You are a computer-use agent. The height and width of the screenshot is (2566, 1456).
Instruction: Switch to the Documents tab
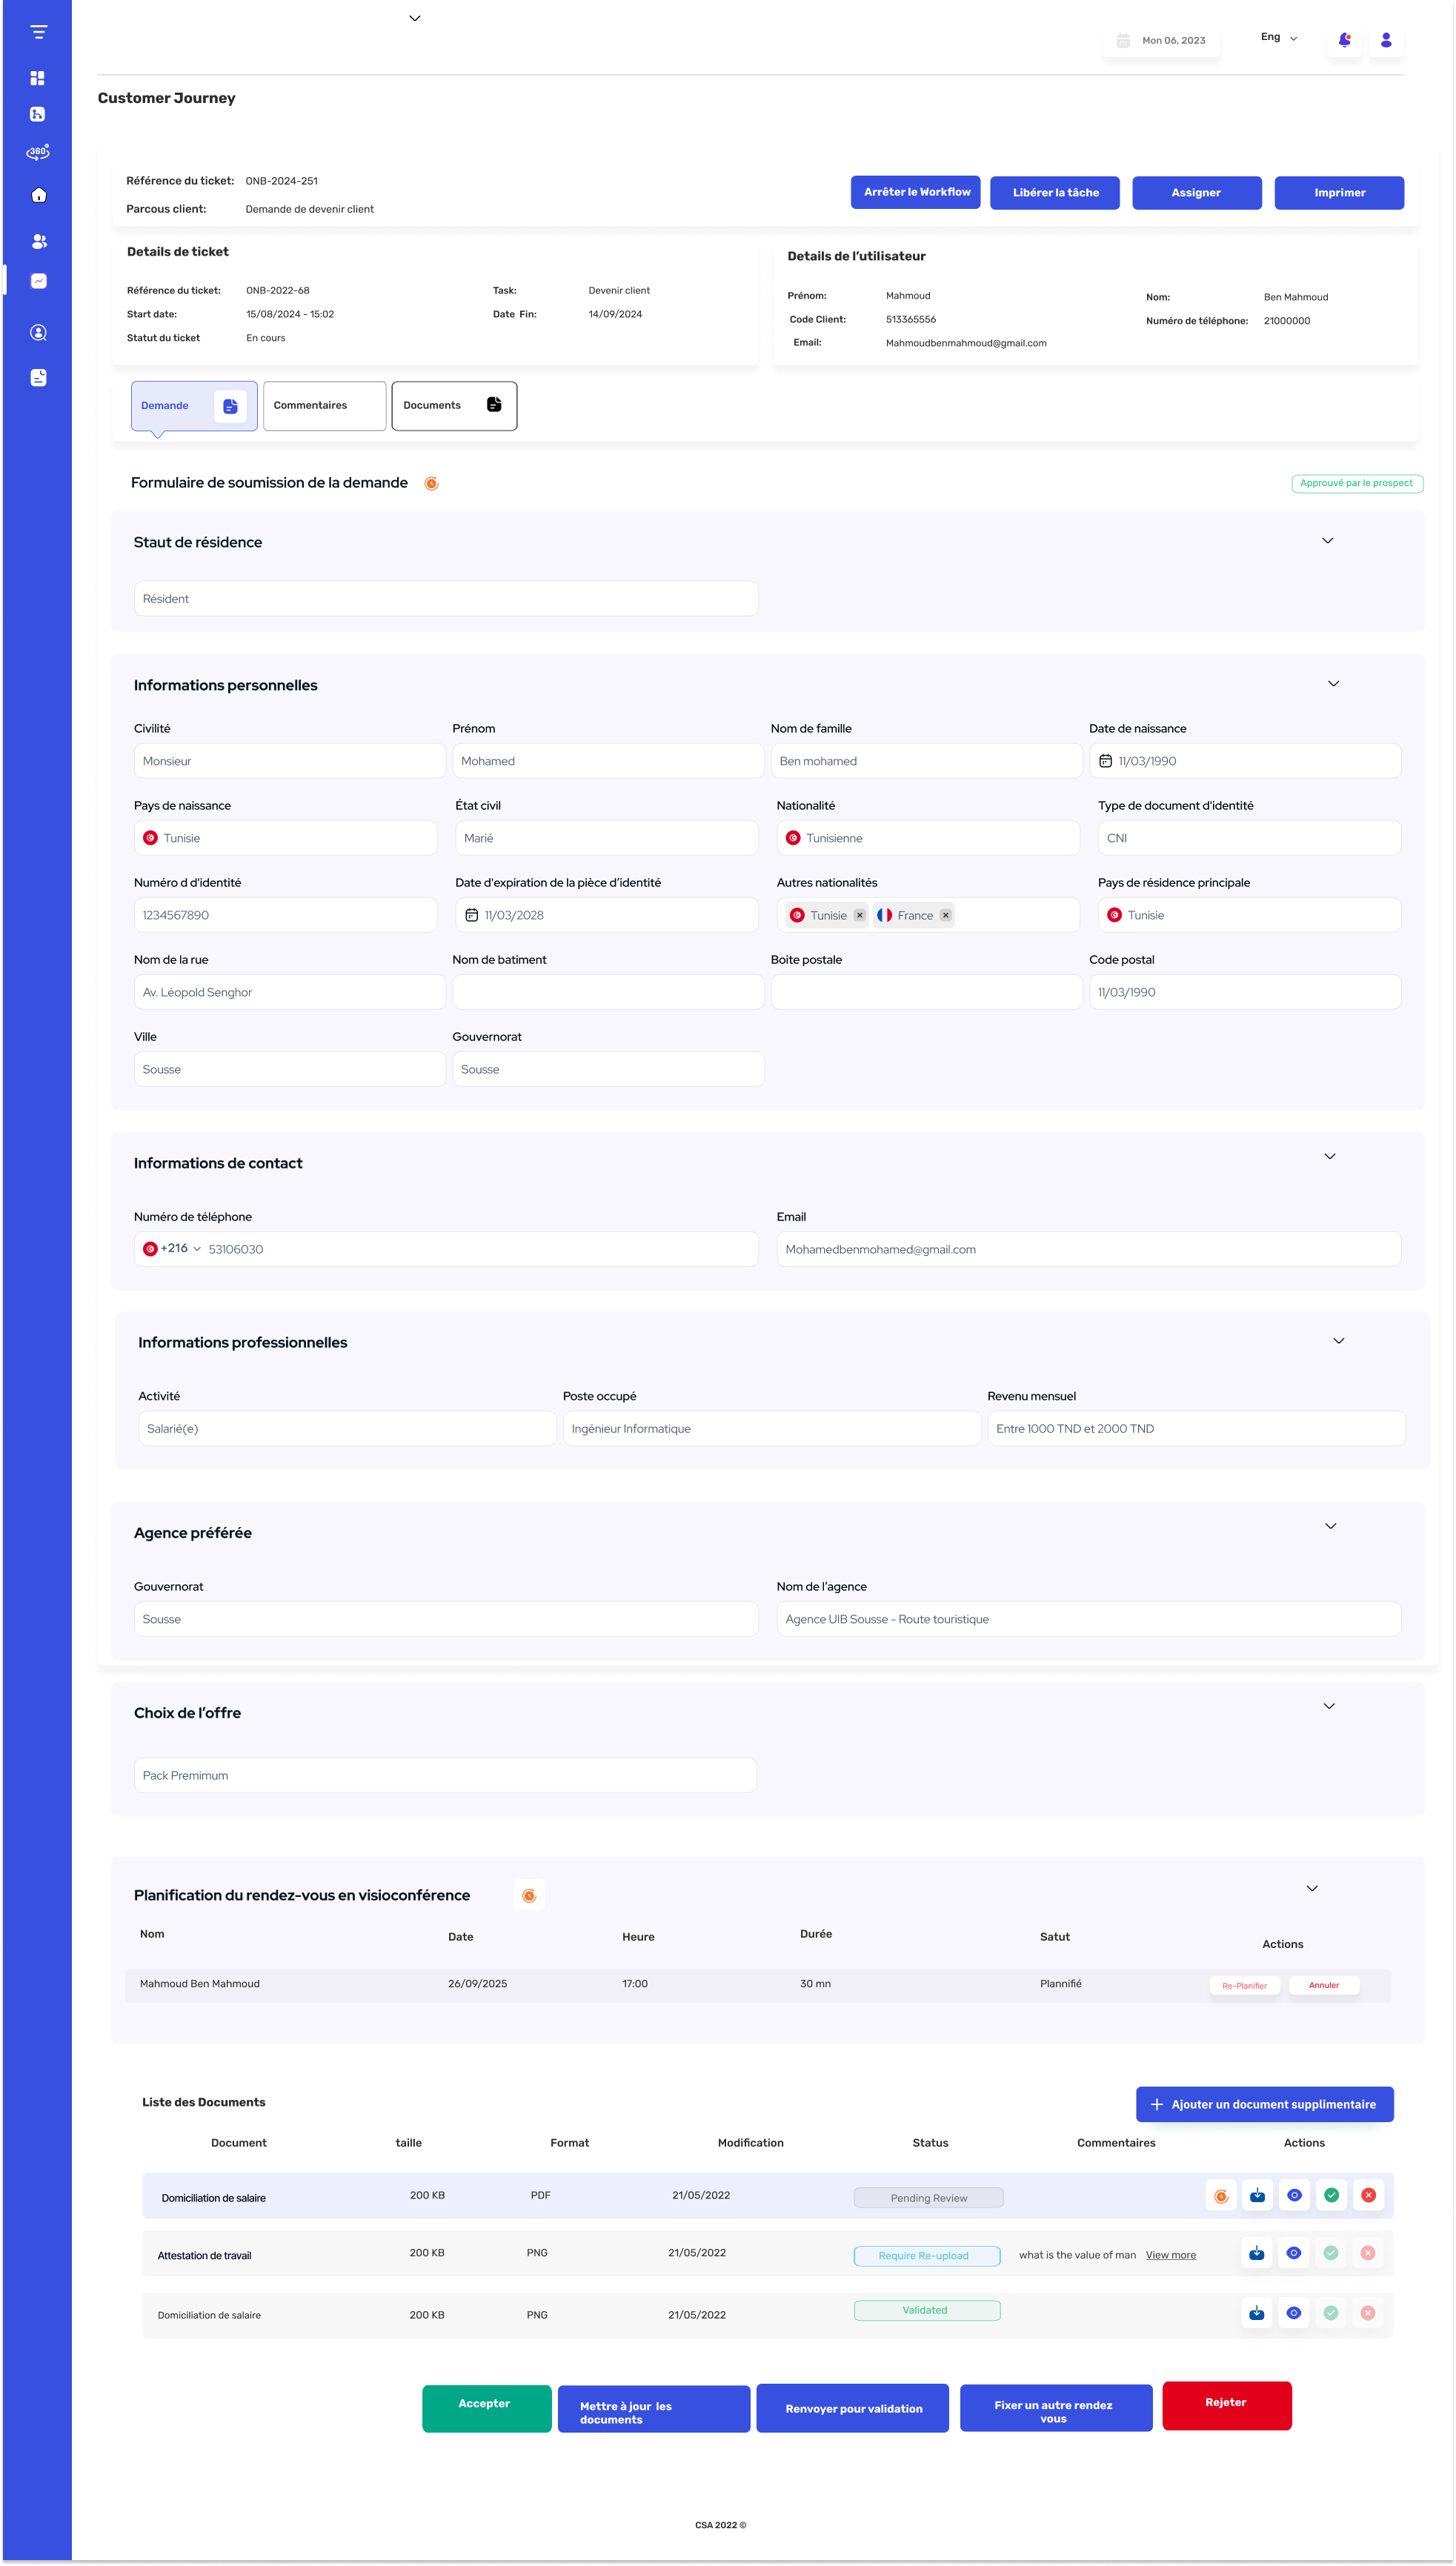point(454,406)
